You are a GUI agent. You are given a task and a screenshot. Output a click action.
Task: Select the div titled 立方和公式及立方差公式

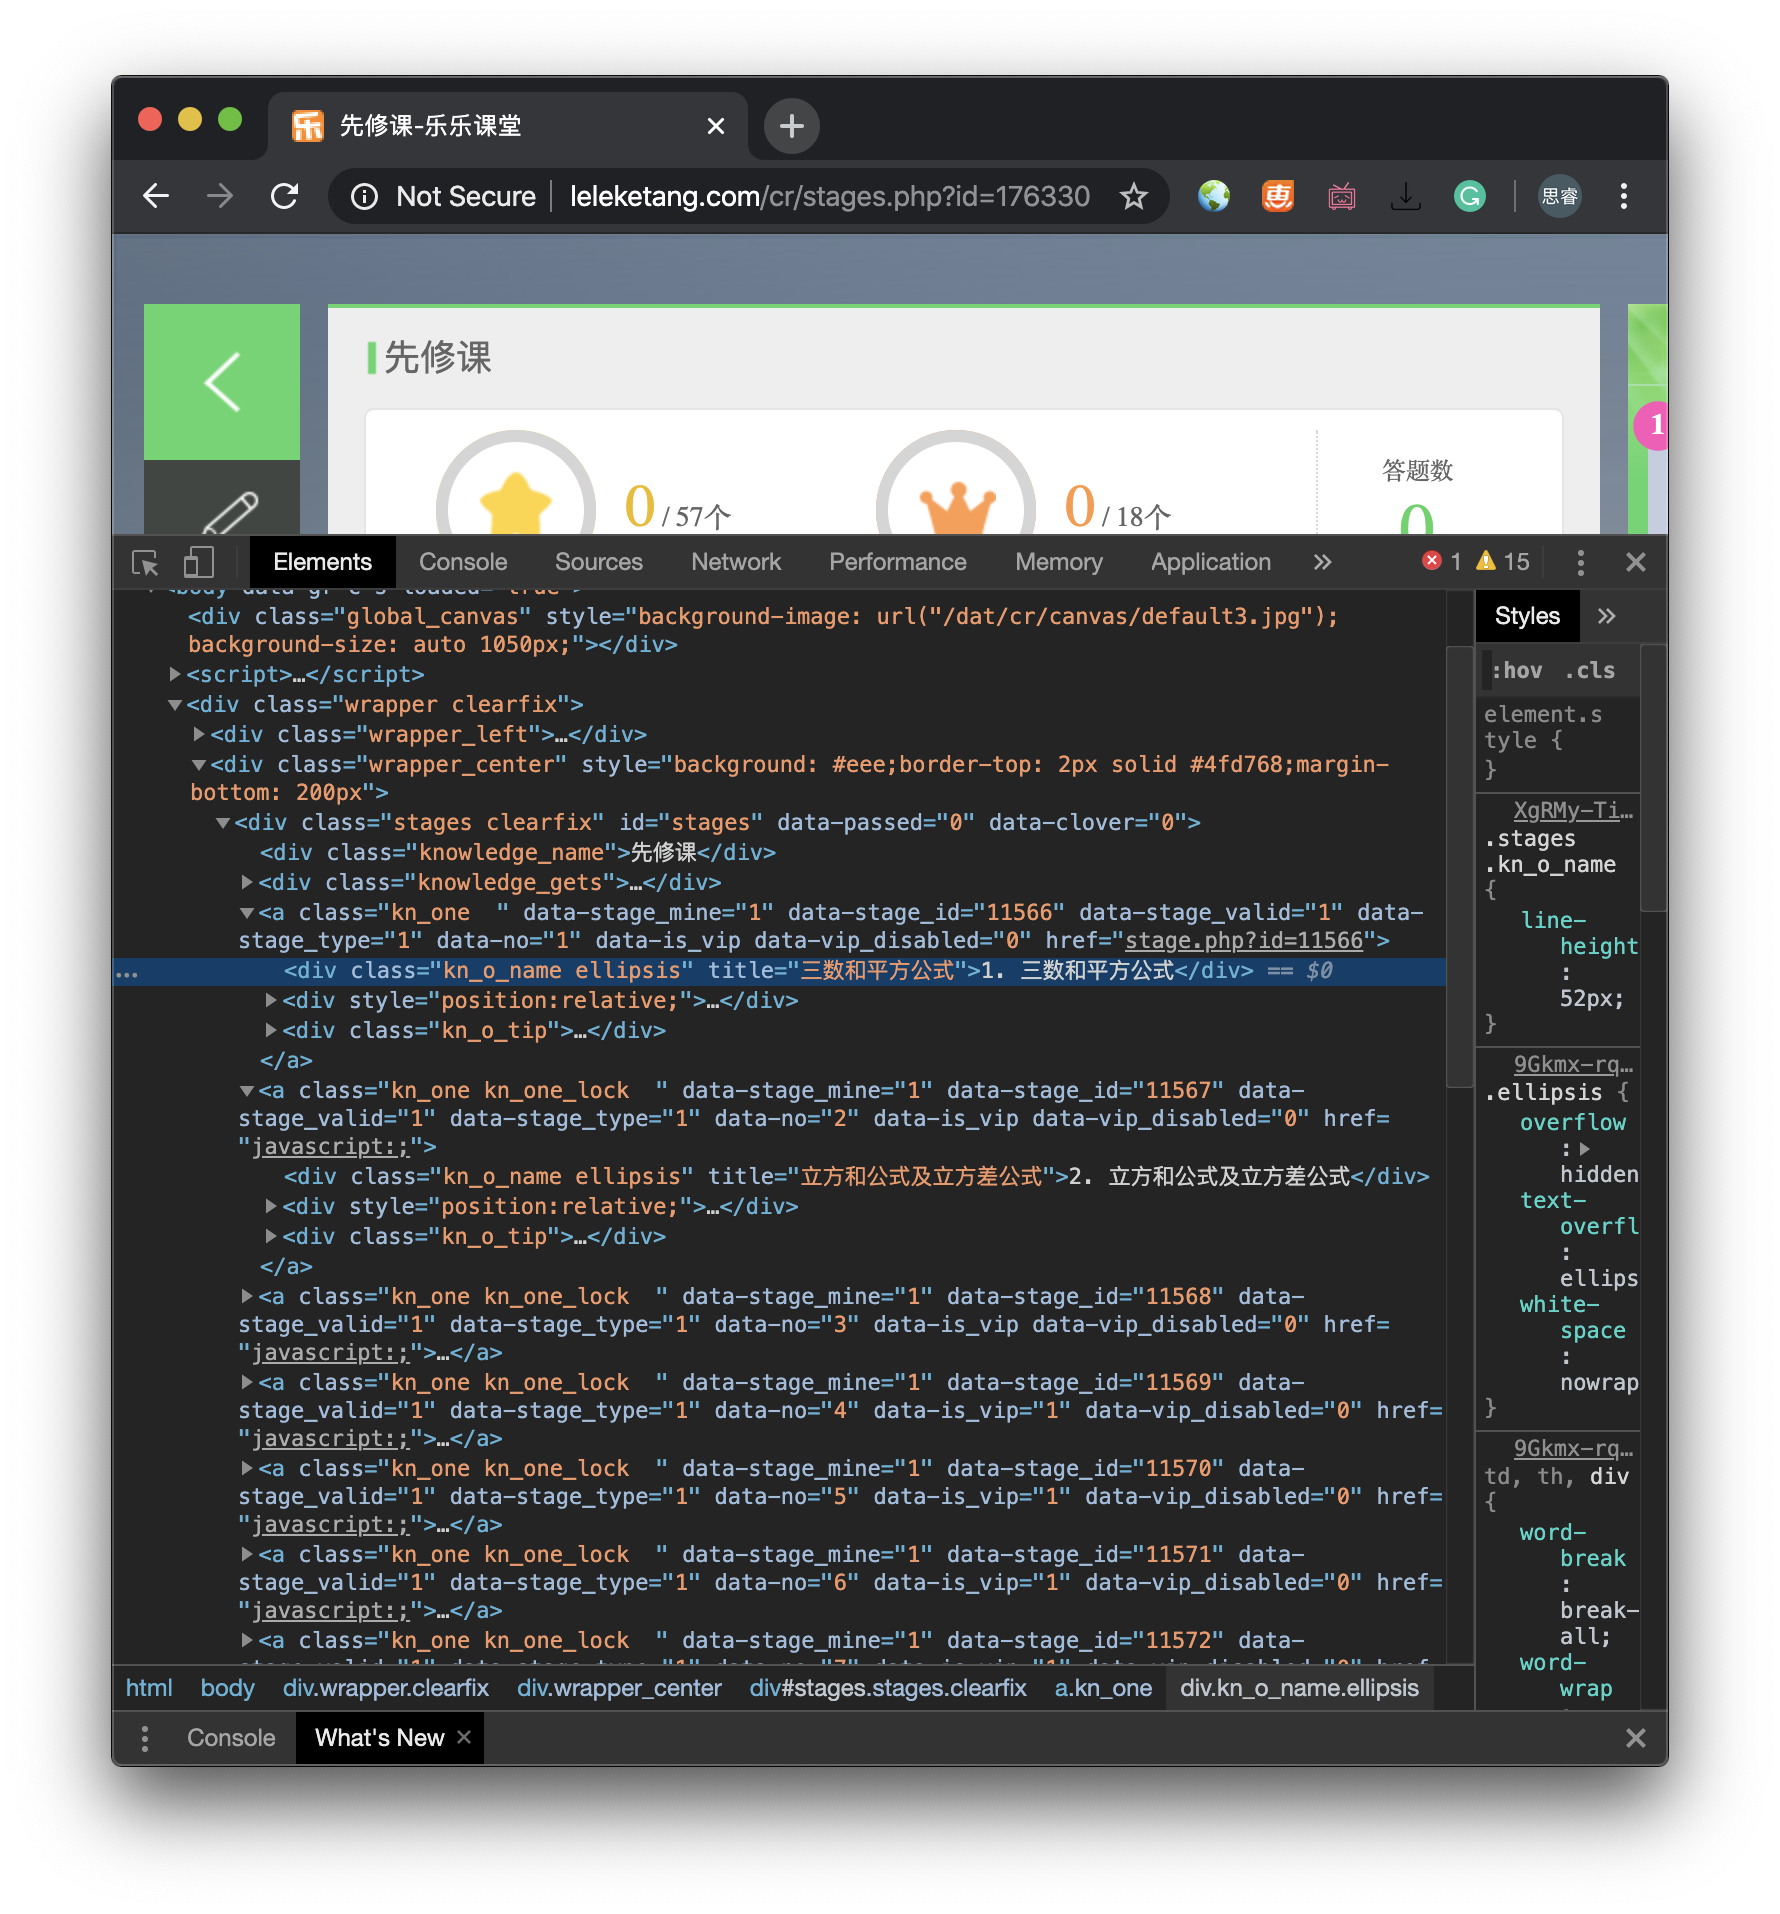click(780, 1176)
